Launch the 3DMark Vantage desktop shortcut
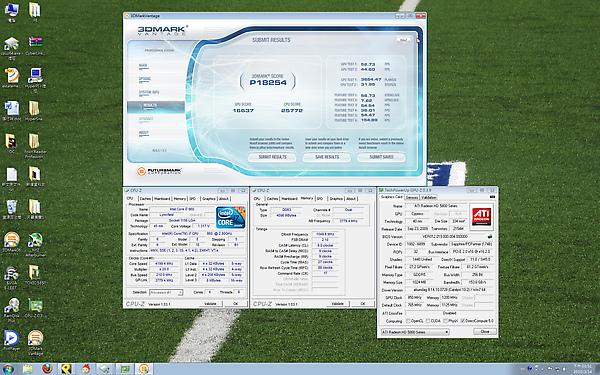This screenshot has height=375, width=600. point(35,343)
